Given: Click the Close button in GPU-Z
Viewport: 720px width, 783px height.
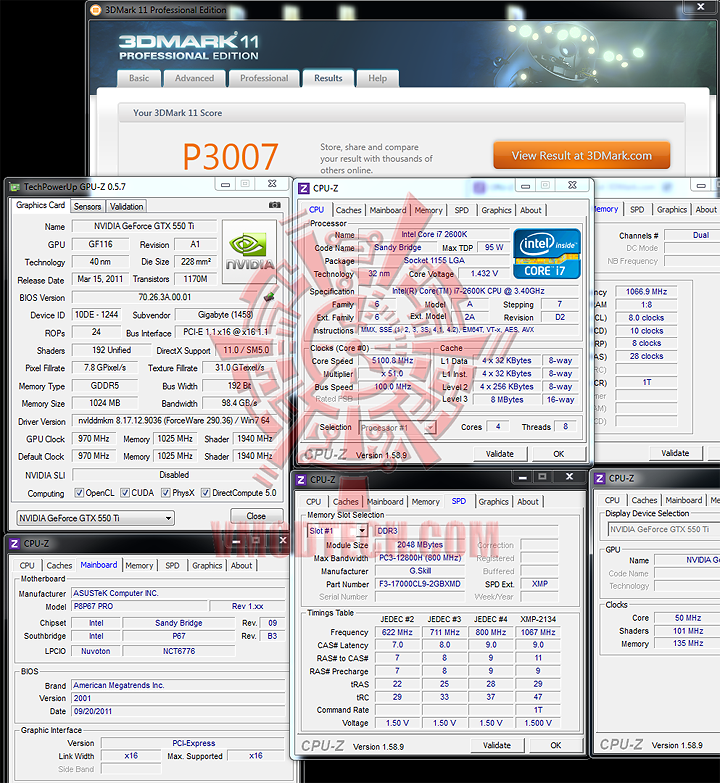Looking at the screenshot, I should click(256, 516).
